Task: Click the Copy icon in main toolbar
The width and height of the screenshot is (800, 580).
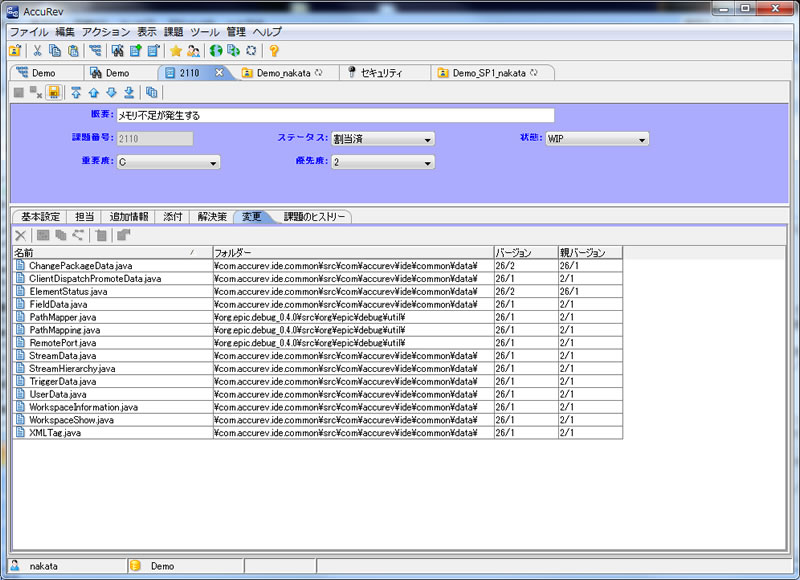Action: (x=55, y=51)
